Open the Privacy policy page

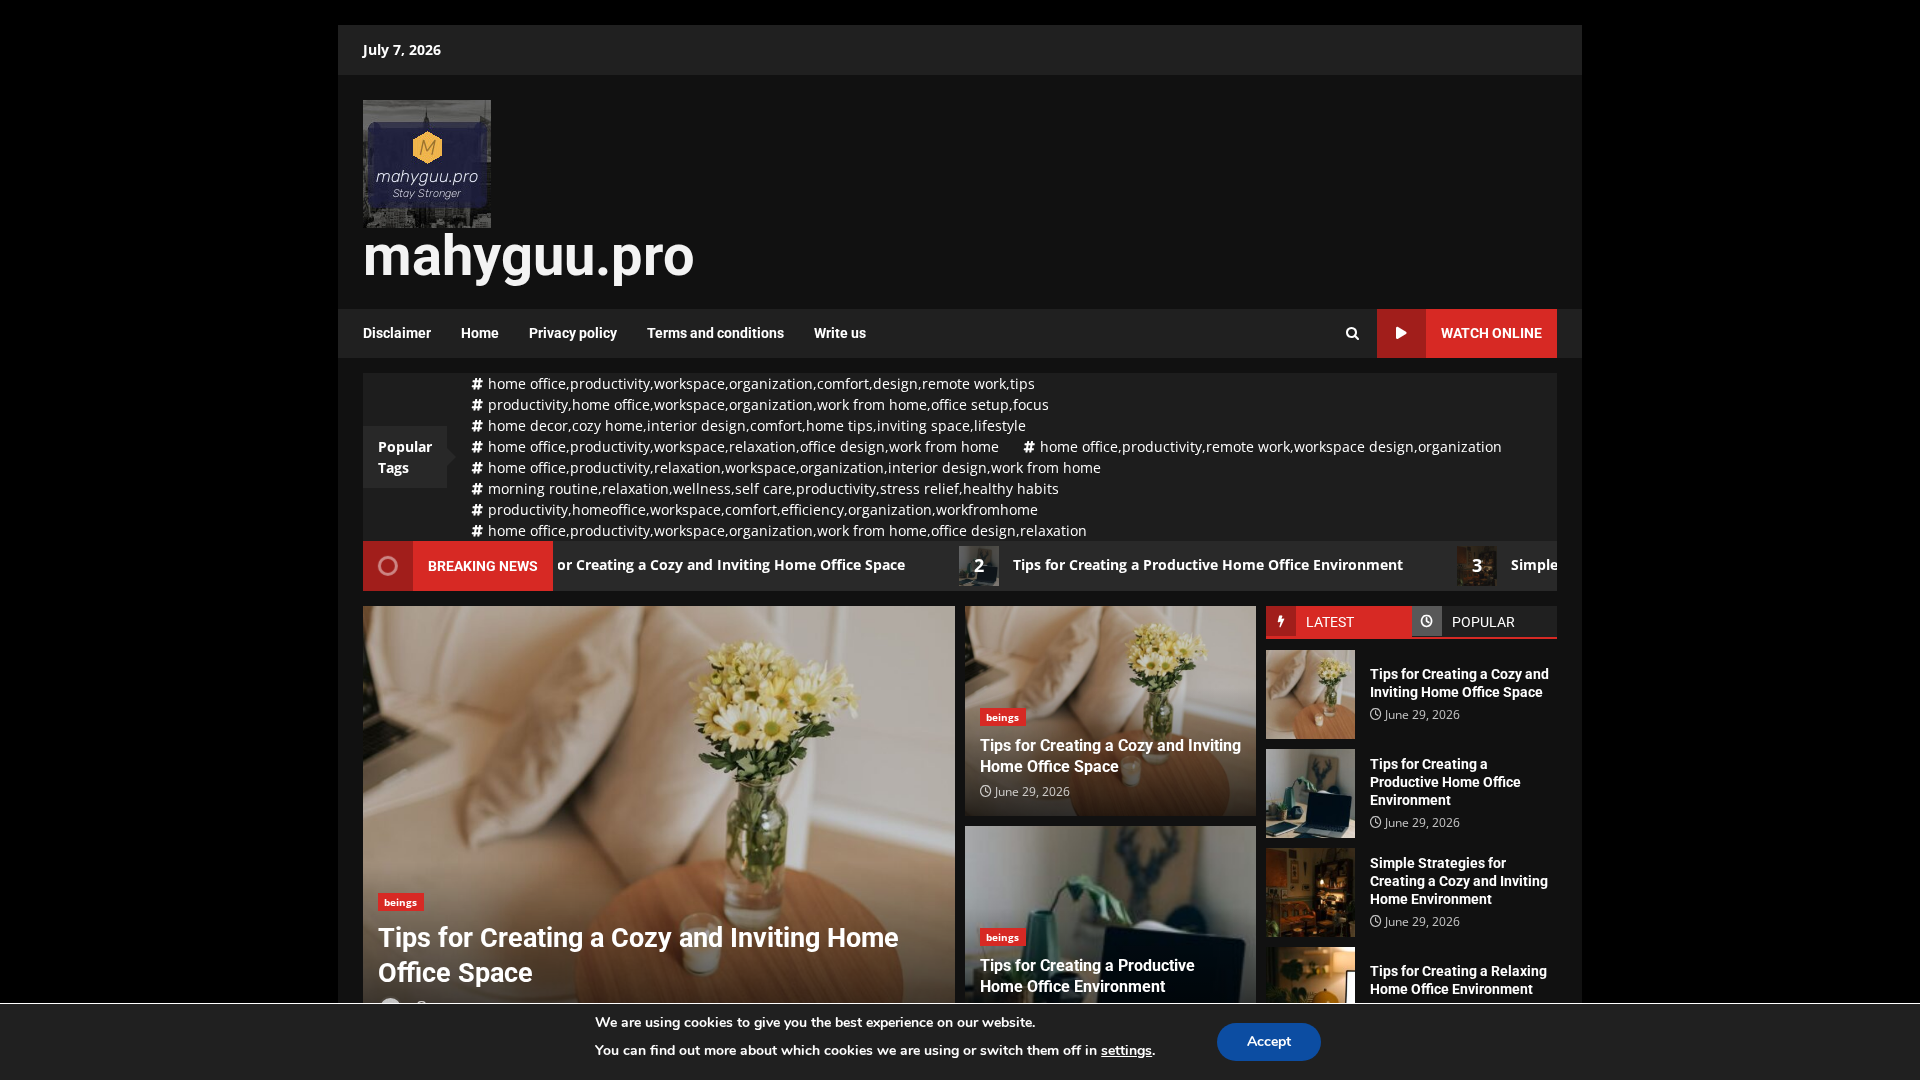573,333
